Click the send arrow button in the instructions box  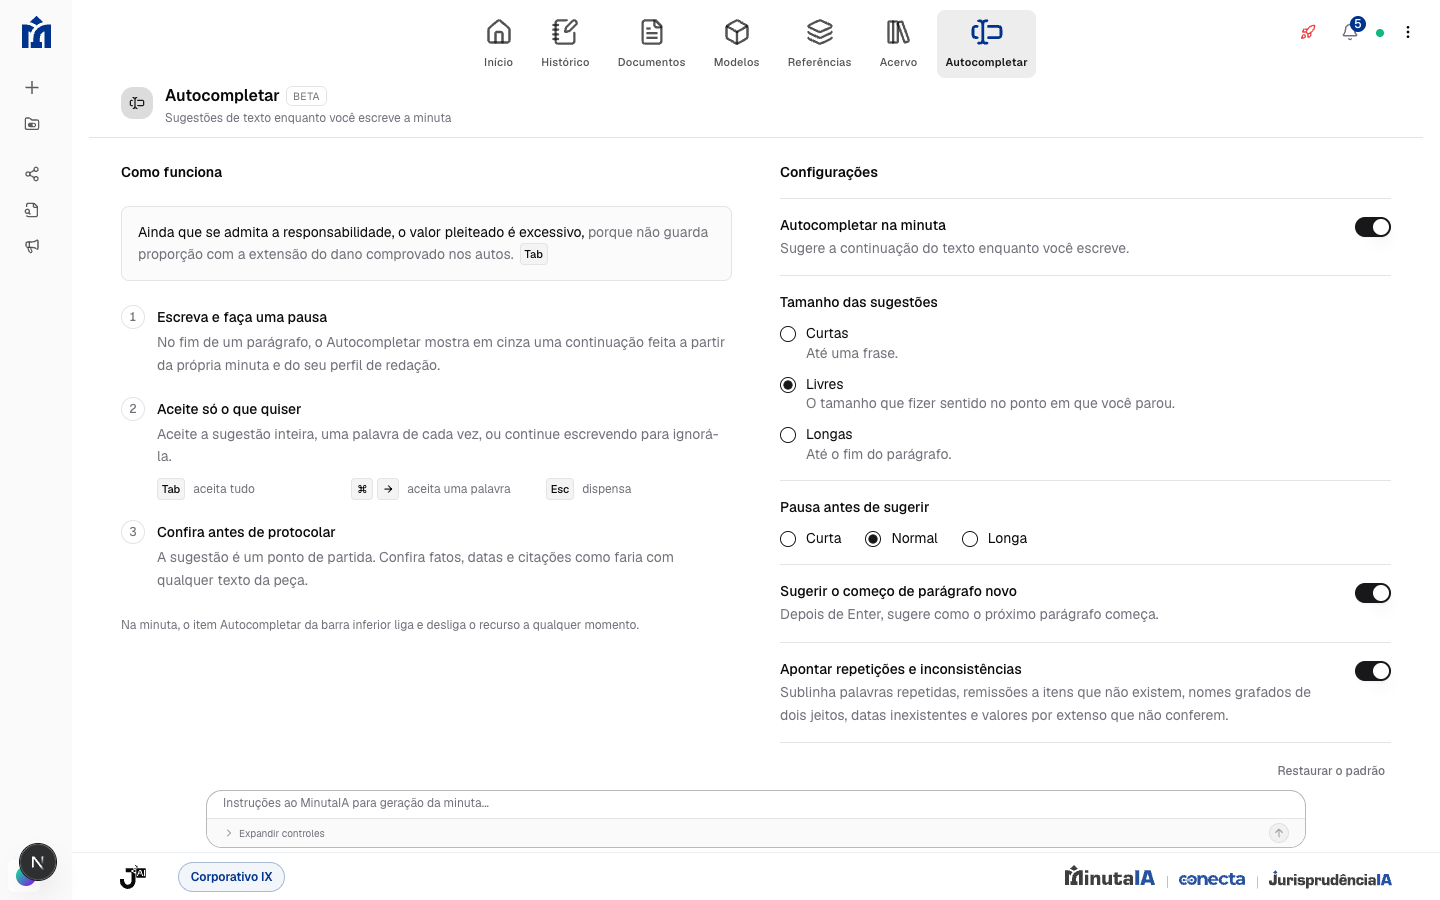pyautogui.click(x=1279, y=833)
